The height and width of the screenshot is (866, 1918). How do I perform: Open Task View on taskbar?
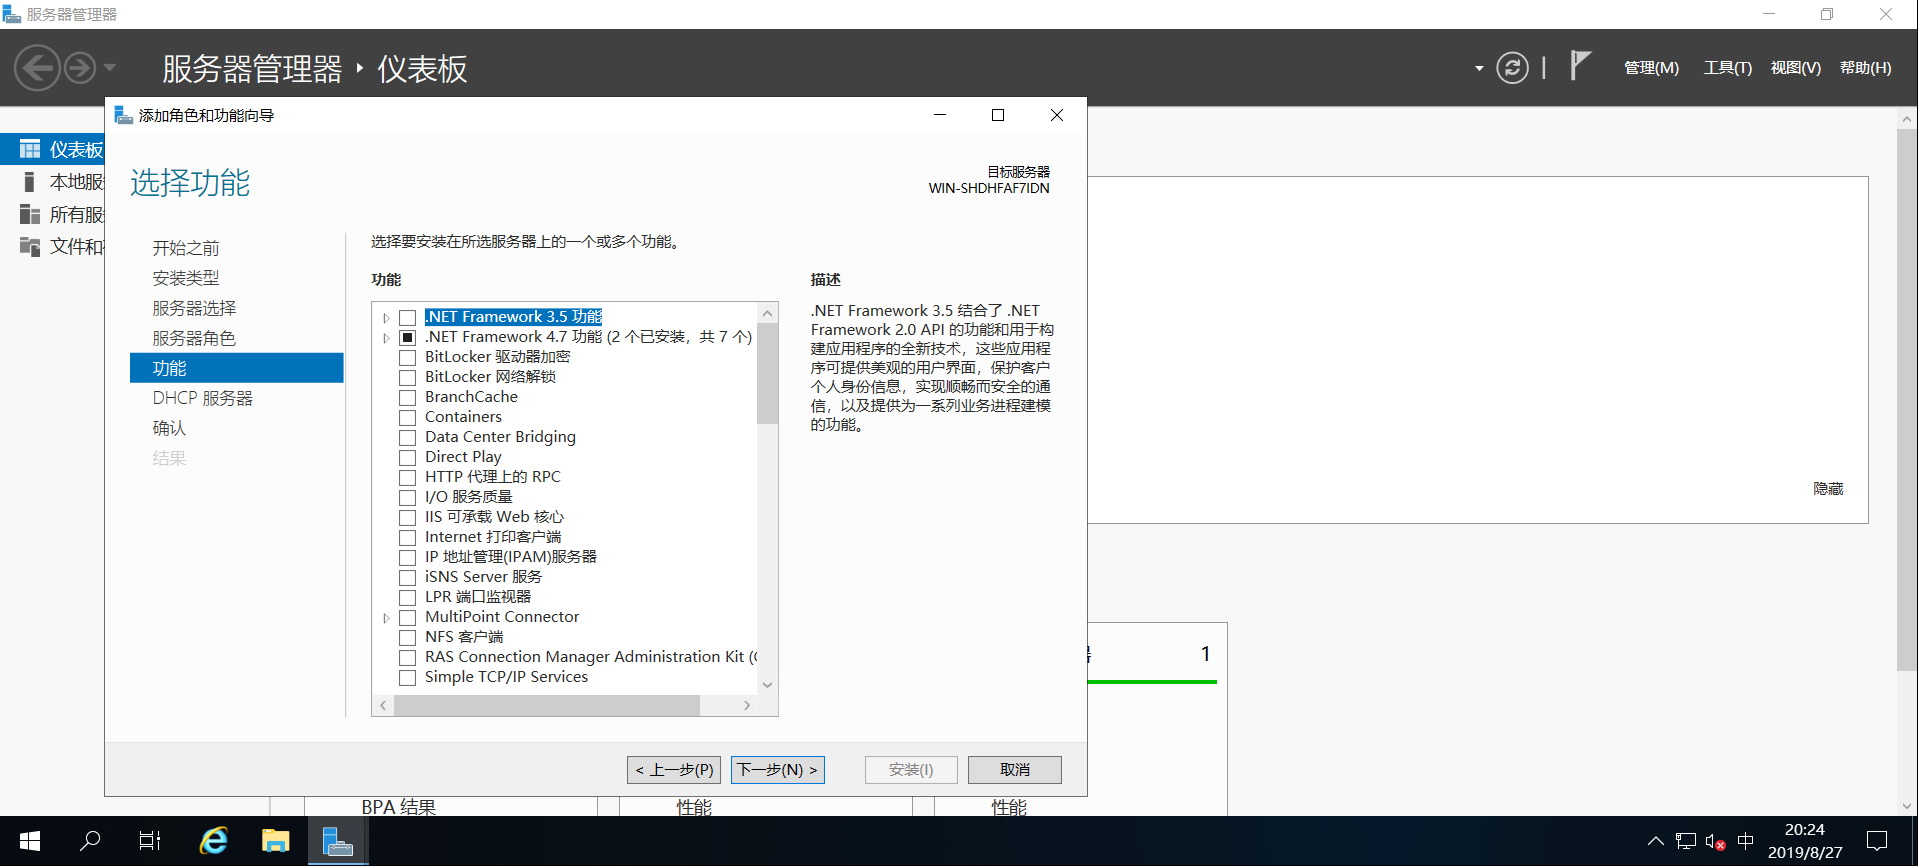(150, 841)
